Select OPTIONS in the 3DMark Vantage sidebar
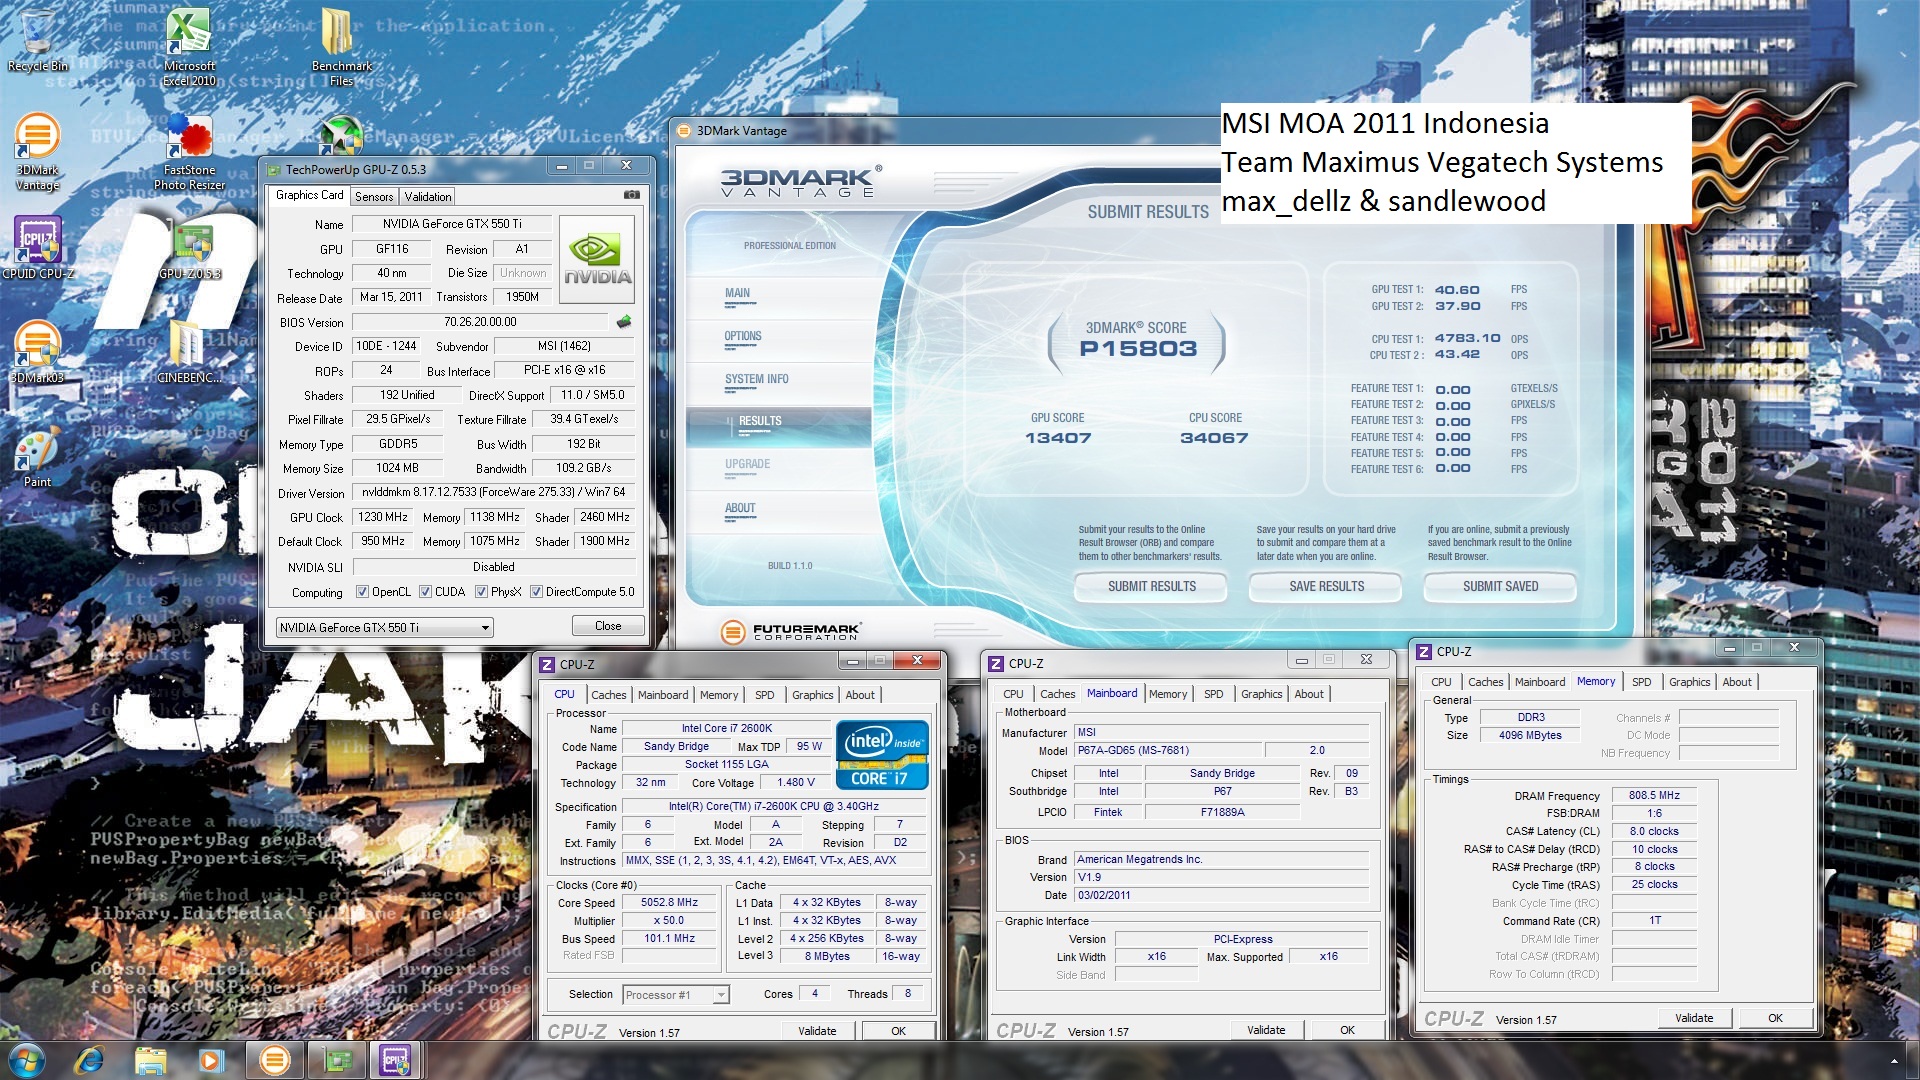 point(743,337)
